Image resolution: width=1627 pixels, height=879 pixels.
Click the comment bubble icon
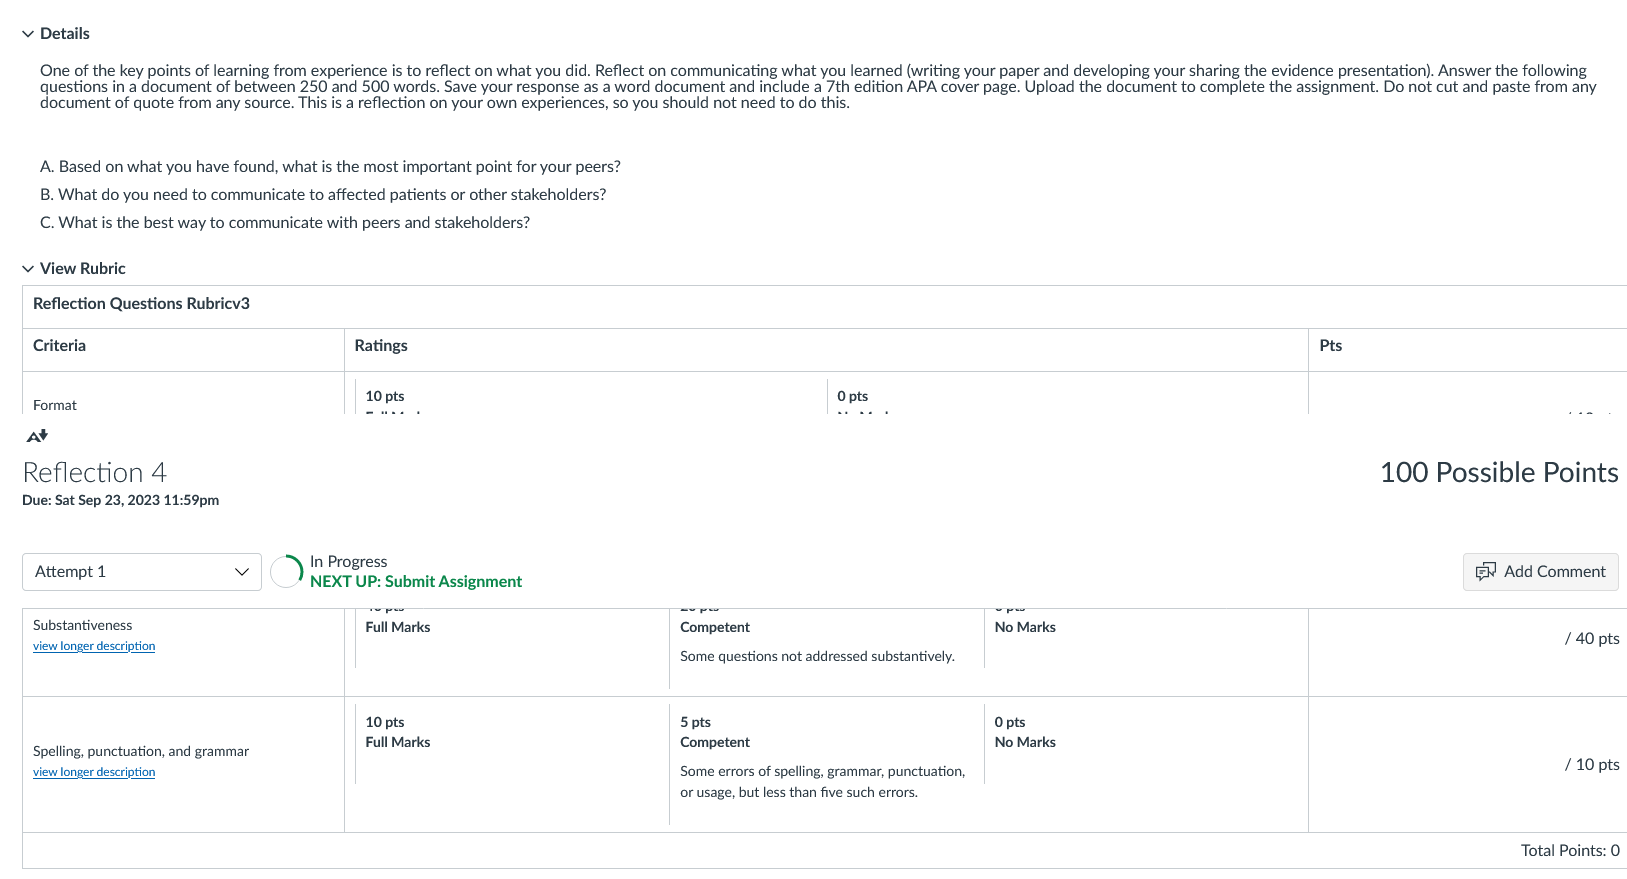pyautogui.click(x=1486, y=572)
